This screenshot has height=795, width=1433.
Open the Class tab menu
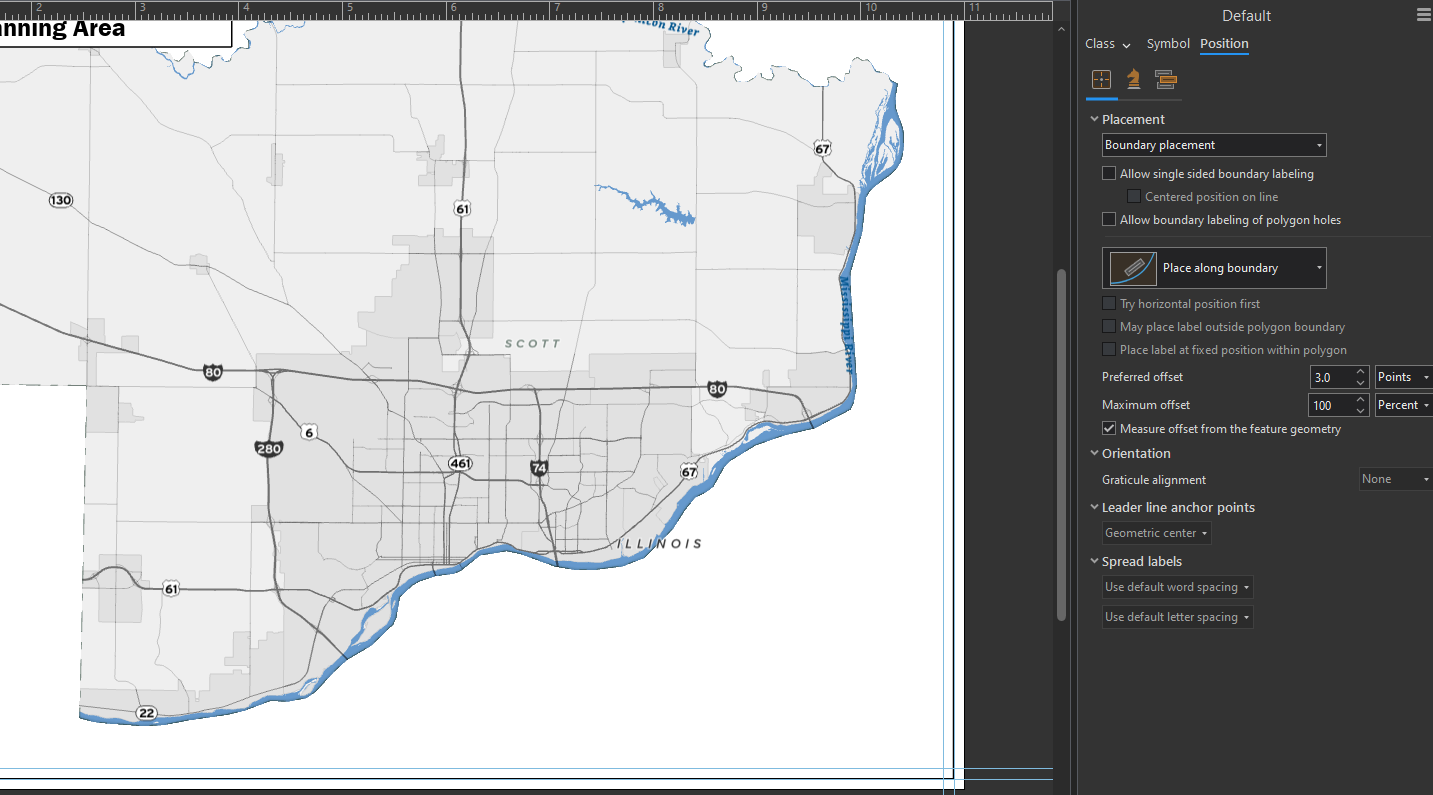[x=1106, y=44]
